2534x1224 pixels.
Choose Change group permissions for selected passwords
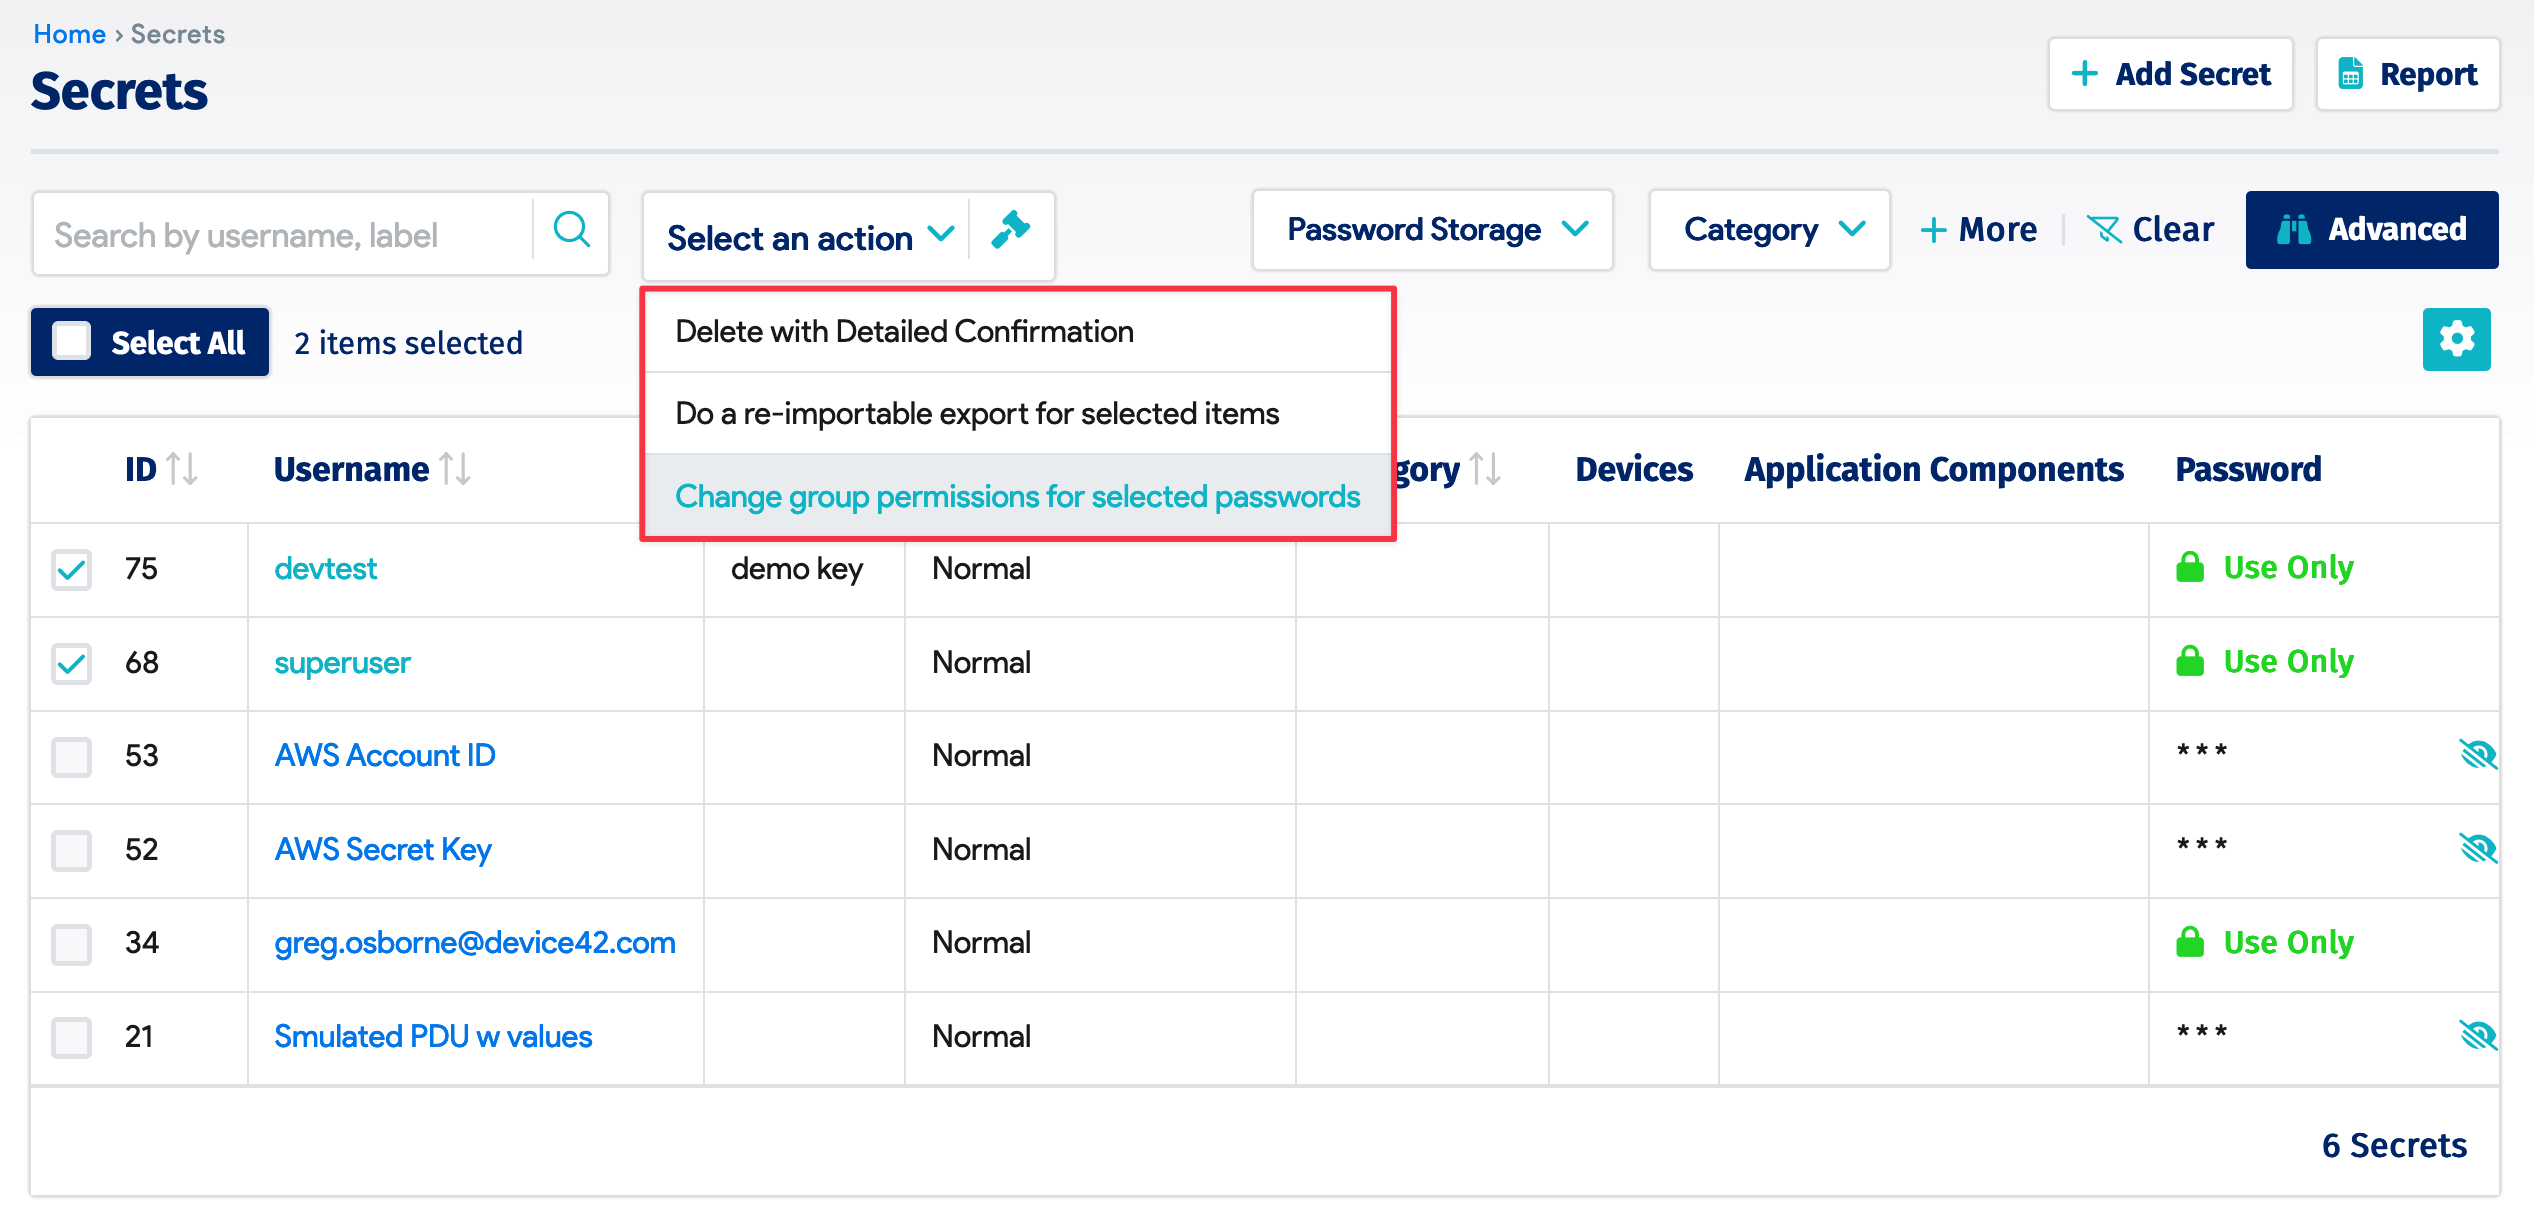pyautogui.click(x=1016, y=495)
